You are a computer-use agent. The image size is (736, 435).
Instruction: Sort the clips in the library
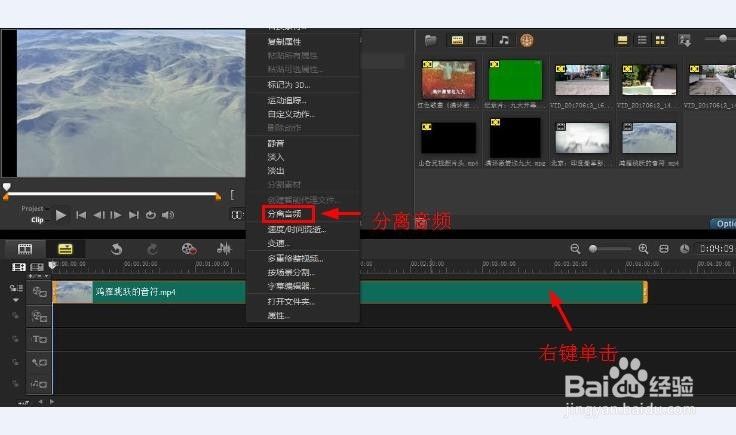[684, 40]
